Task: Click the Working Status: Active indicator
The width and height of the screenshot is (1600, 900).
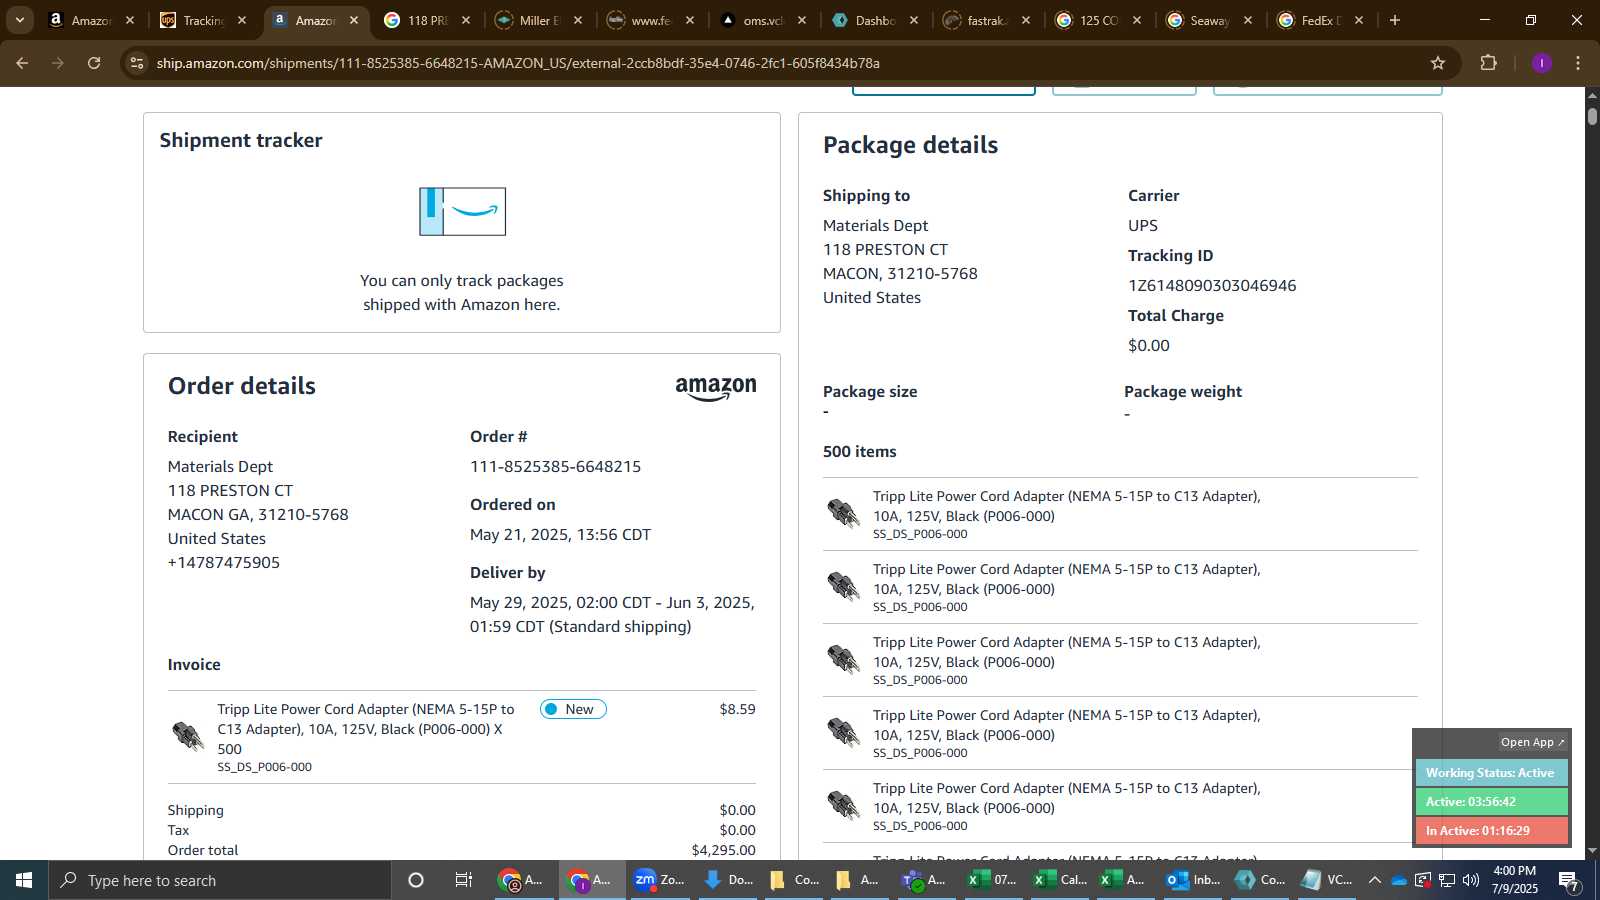Action: coord(1491,773)
